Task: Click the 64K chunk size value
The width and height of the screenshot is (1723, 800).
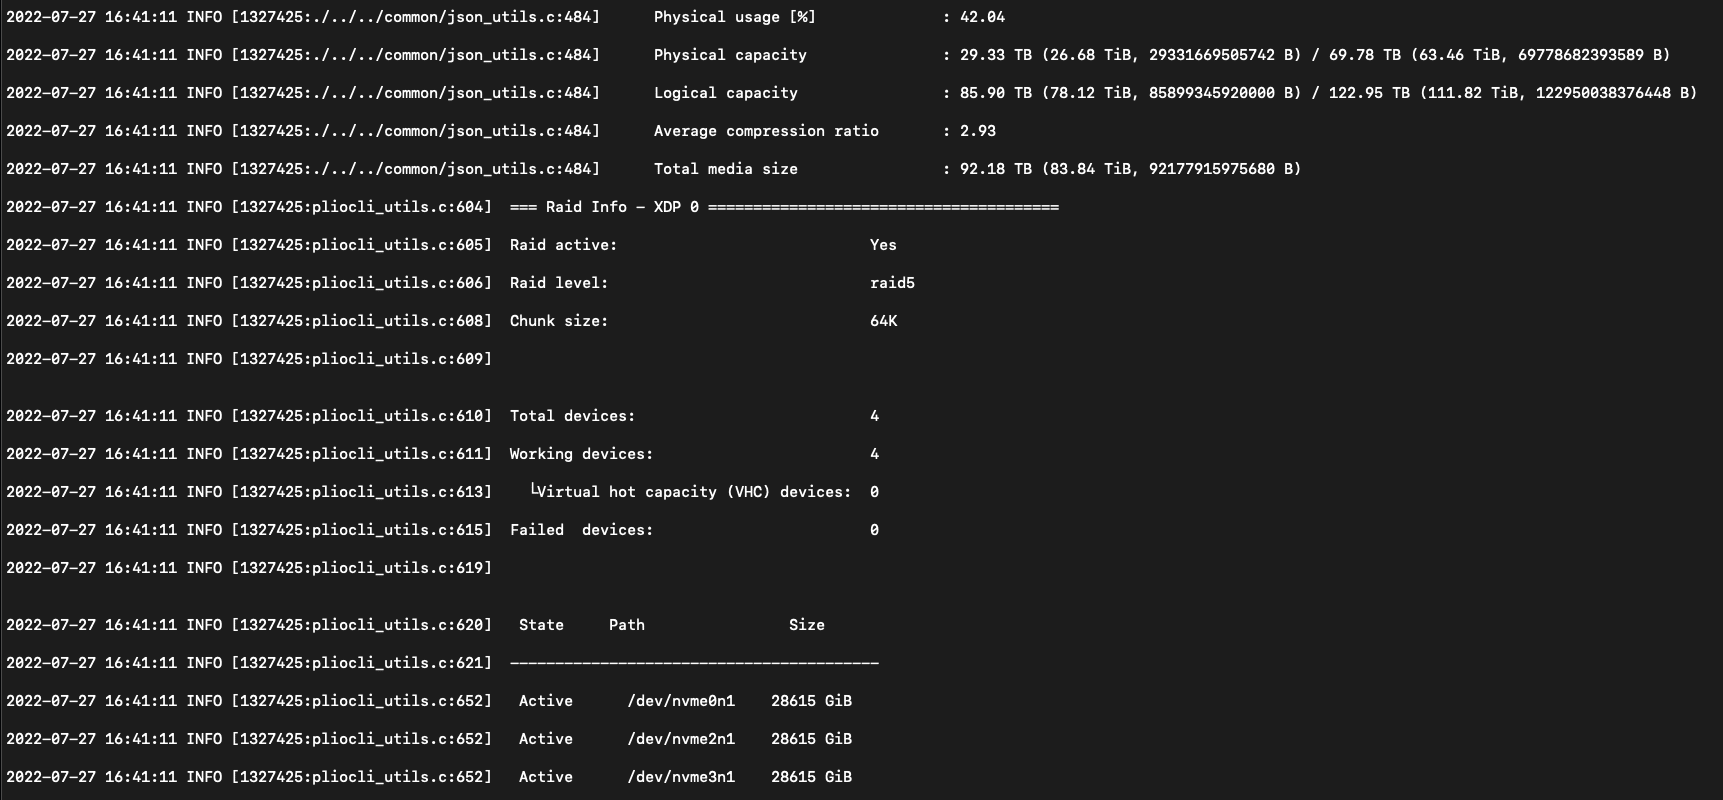Action: (x=883, y=321)
